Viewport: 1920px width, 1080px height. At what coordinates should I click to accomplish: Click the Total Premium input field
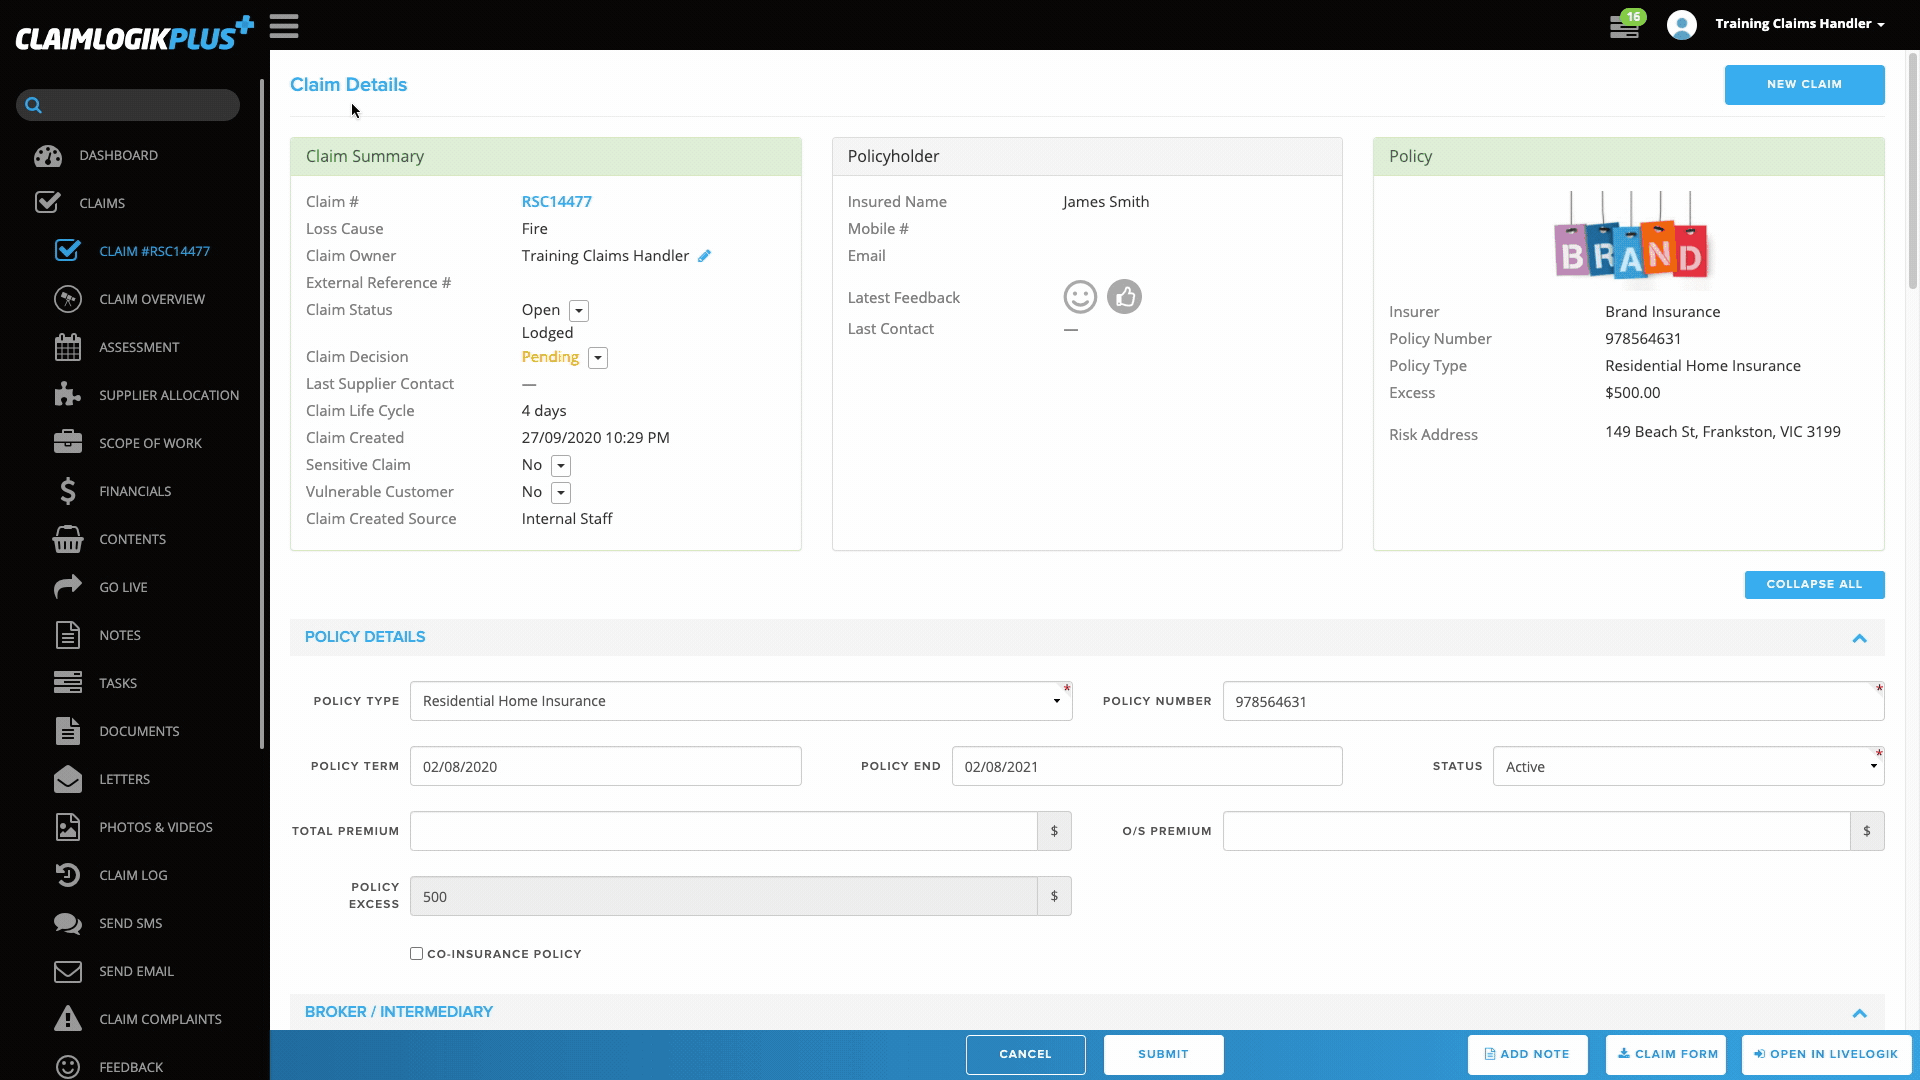click(x=723, y=831)
